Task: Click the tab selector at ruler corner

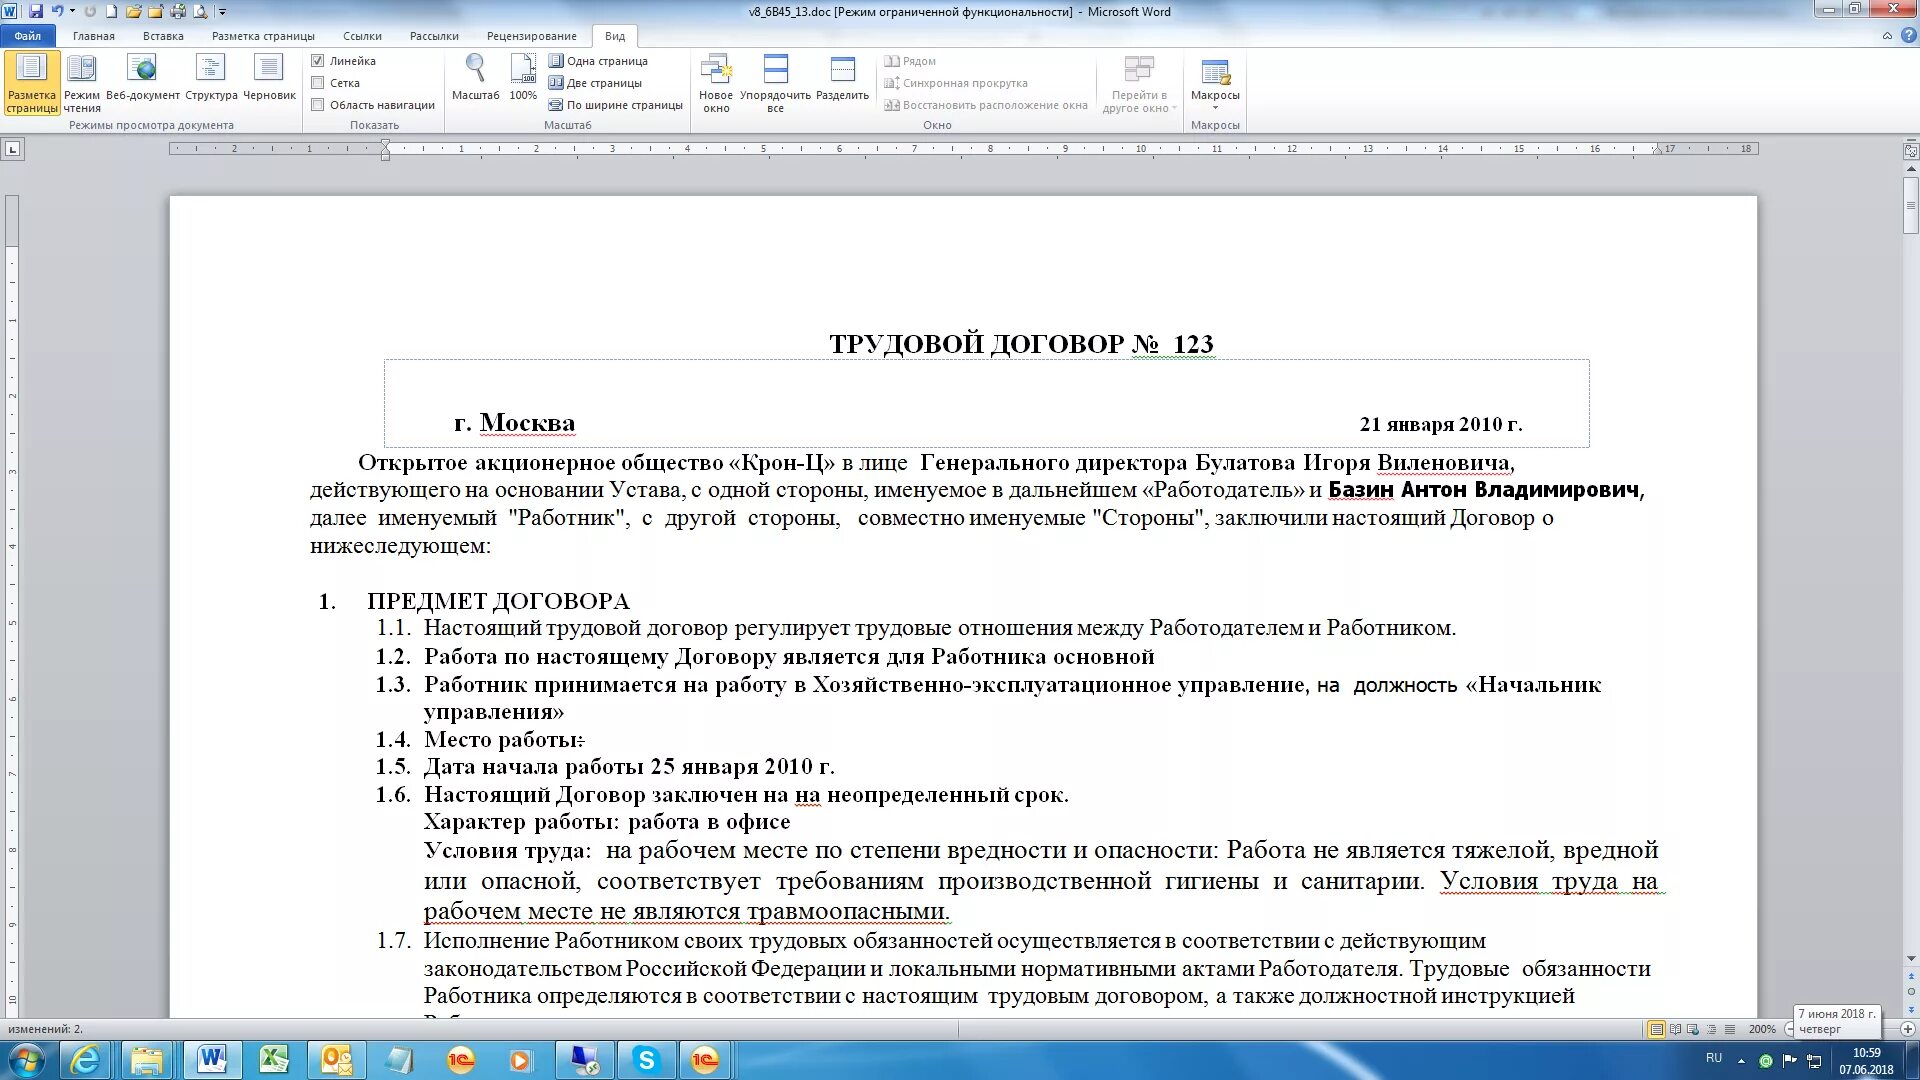Action: click(x=12, y=150)
